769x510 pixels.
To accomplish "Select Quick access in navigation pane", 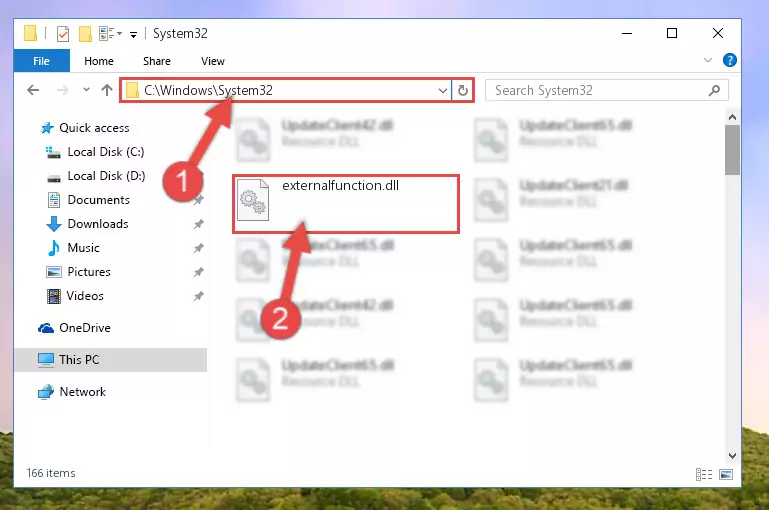I will (x=94, y=128).
